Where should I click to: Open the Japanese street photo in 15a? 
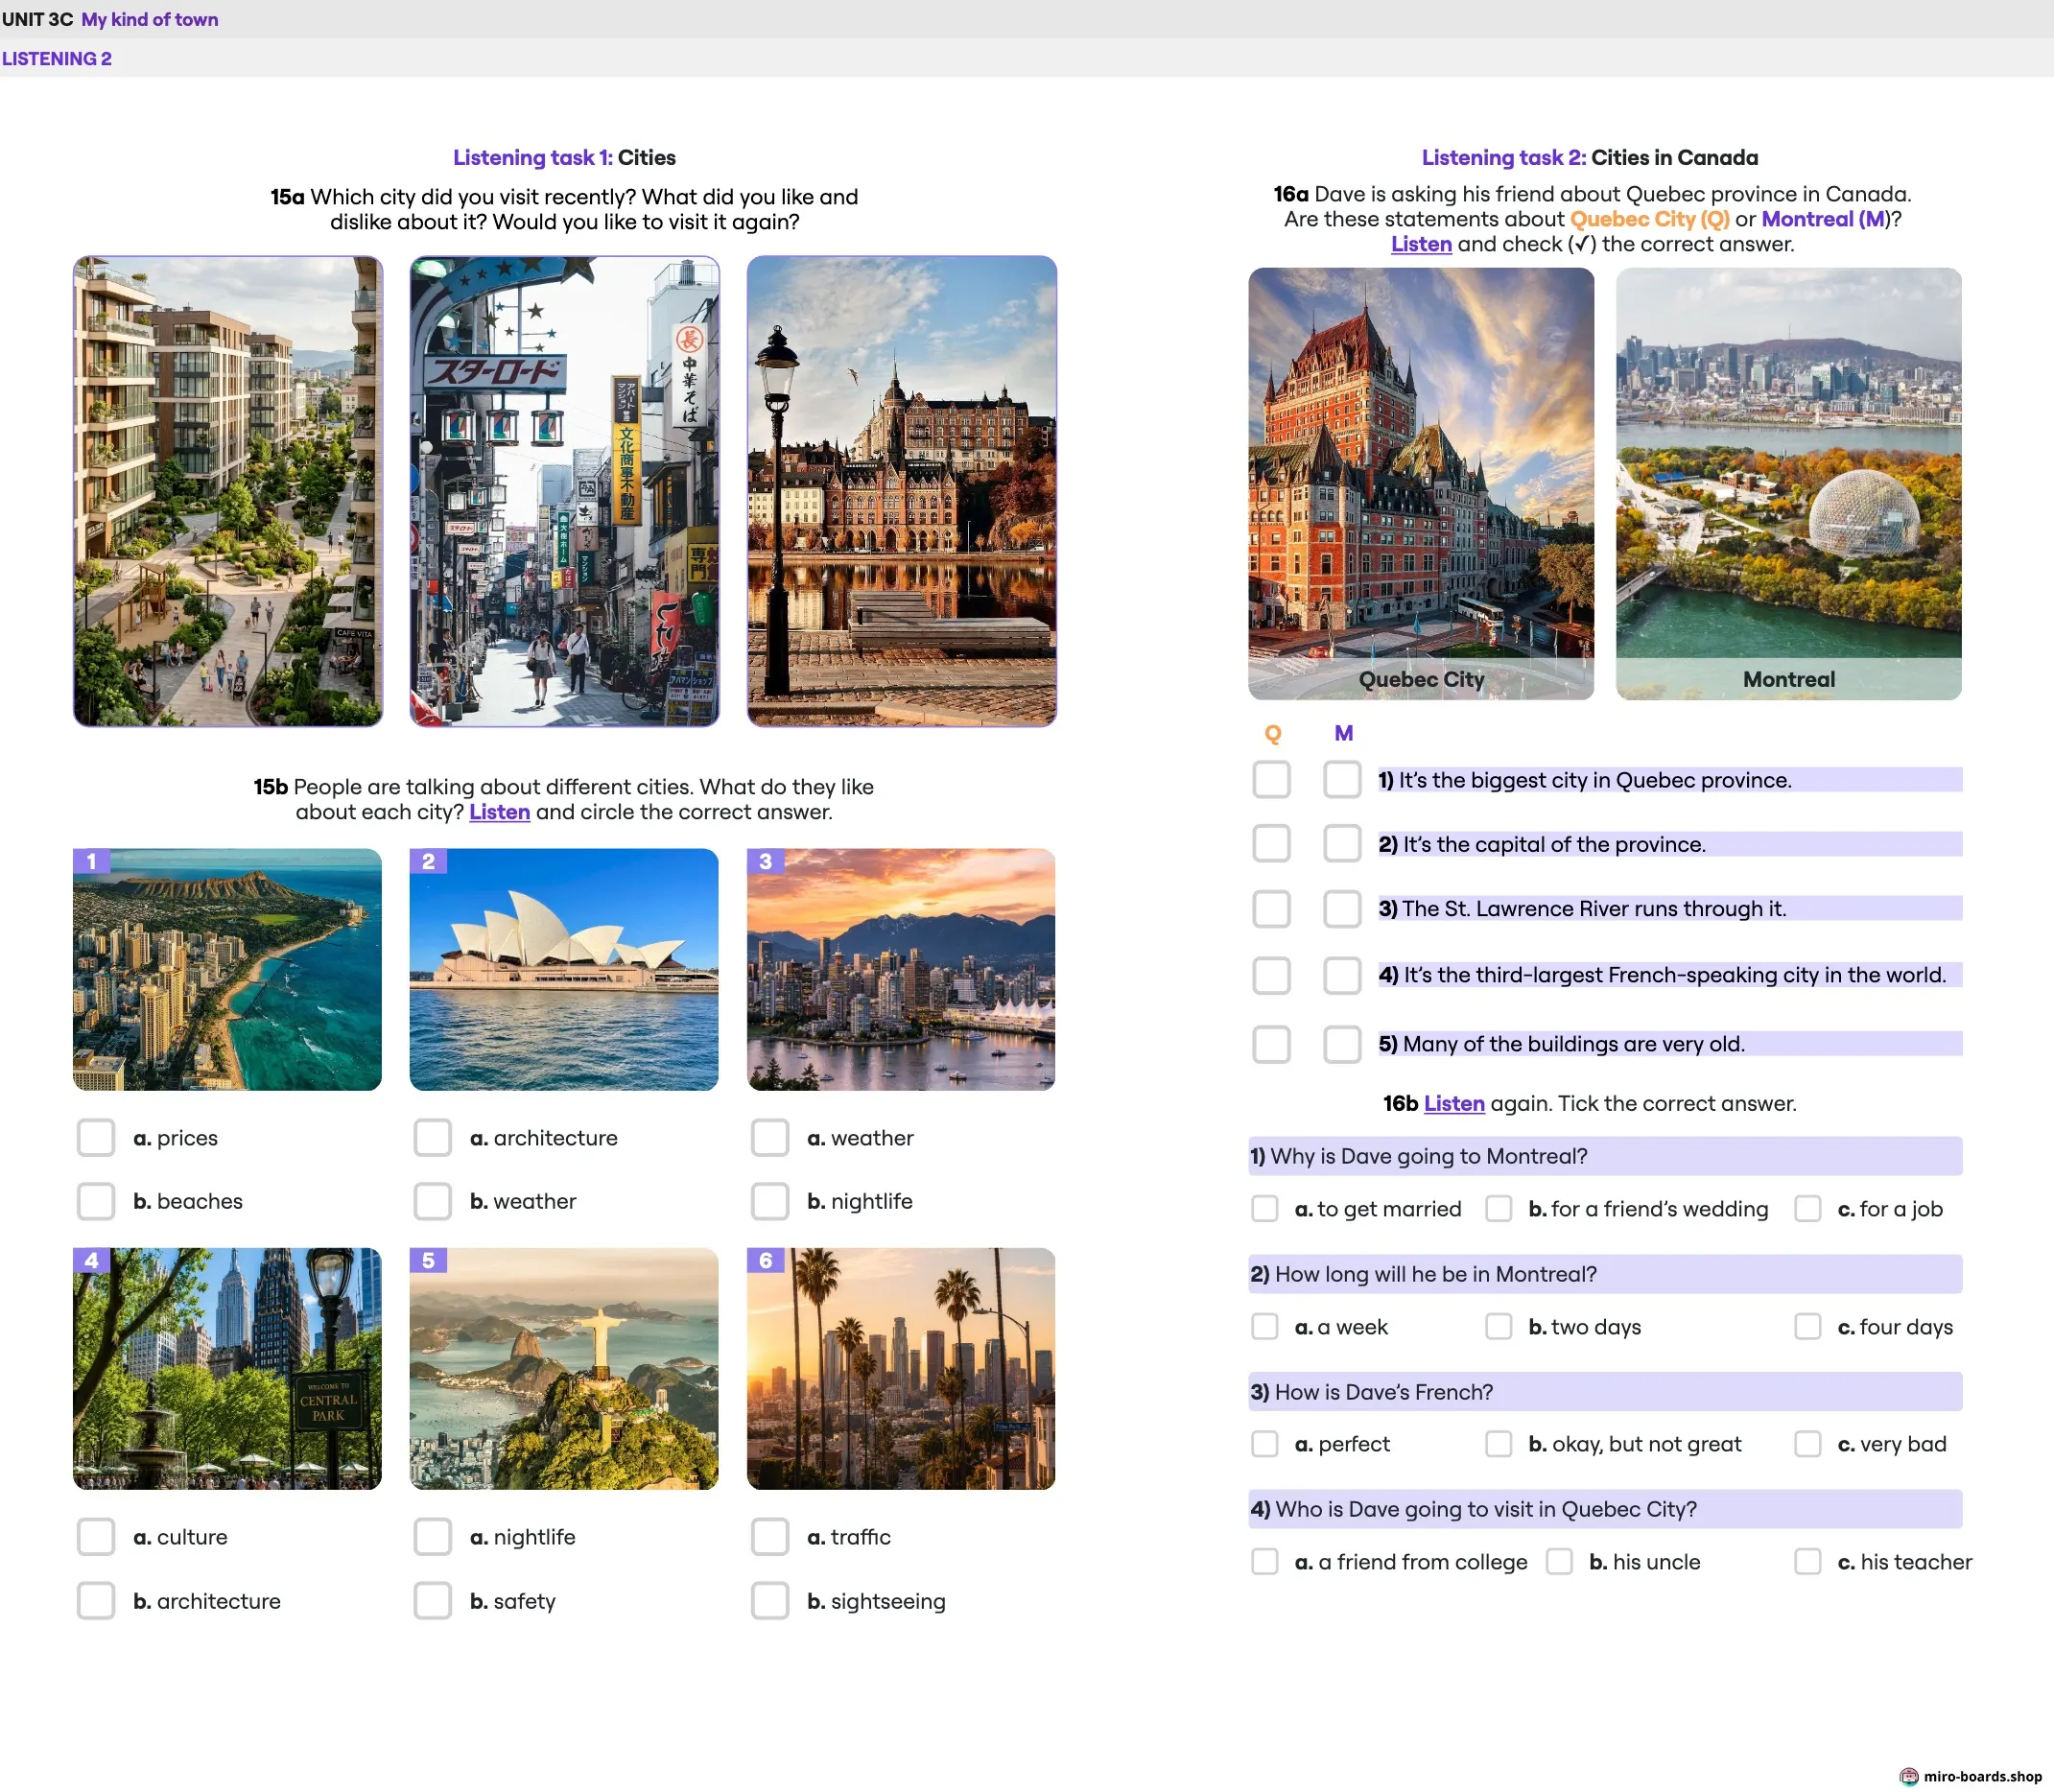[564, 491]
